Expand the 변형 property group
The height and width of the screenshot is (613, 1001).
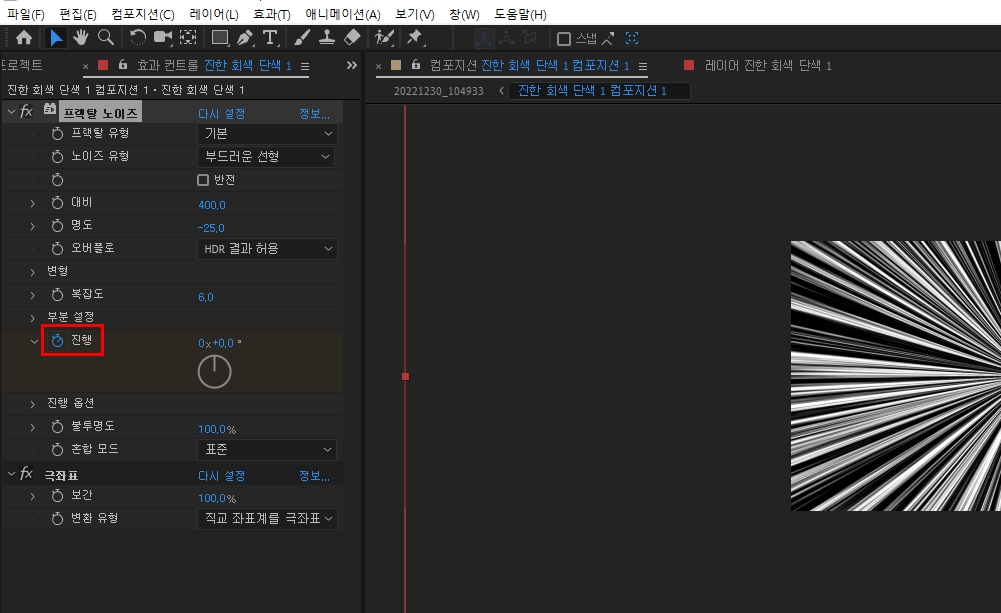[x=33, y=272]
